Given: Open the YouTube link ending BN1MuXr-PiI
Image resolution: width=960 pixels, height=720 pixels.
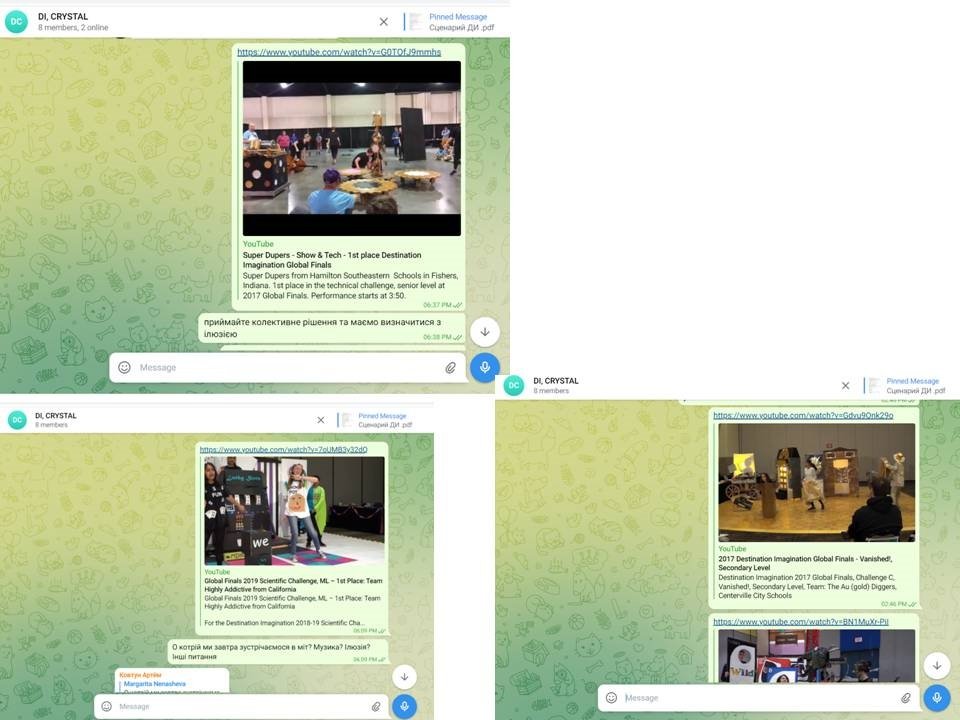Looking at the screenshot, I should tap(801, 621).
